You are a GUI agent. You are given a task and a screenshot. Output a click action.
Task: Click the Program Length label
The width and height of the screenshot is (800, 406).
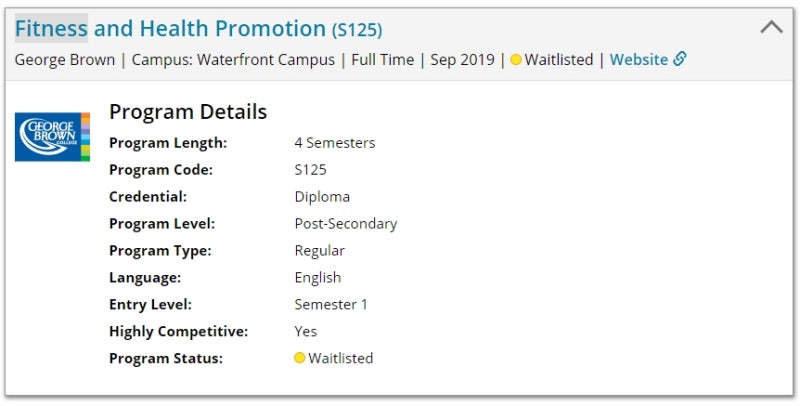(x=168, y=143)
